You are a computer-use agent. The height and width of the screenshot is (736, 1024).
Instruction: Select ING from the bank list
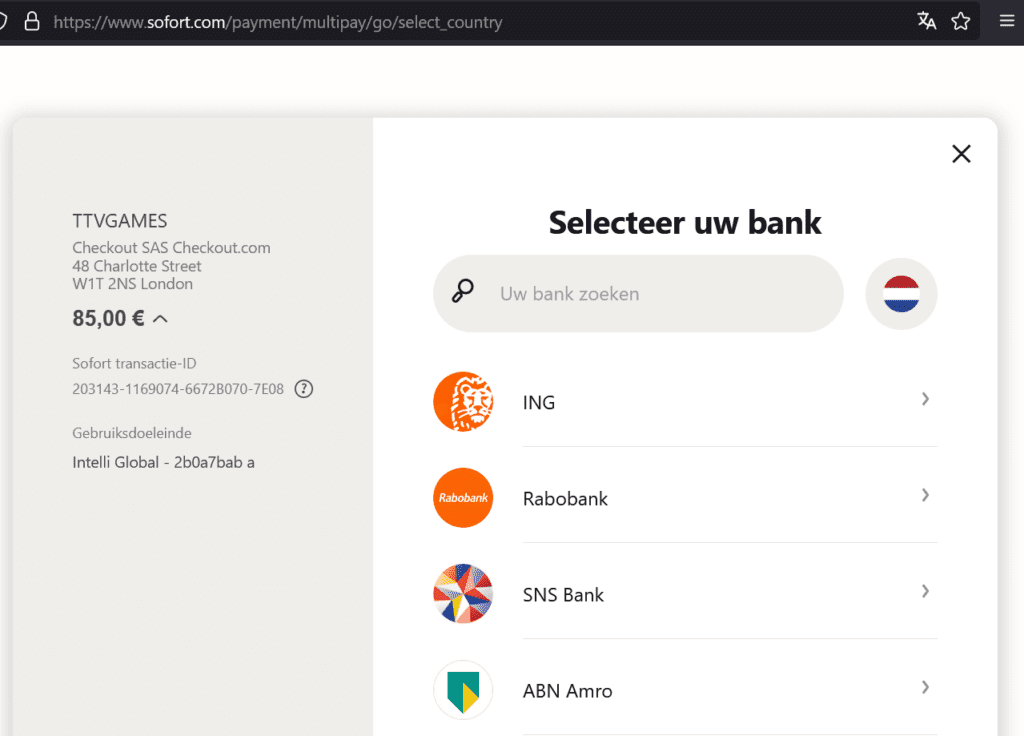point(685,402)
